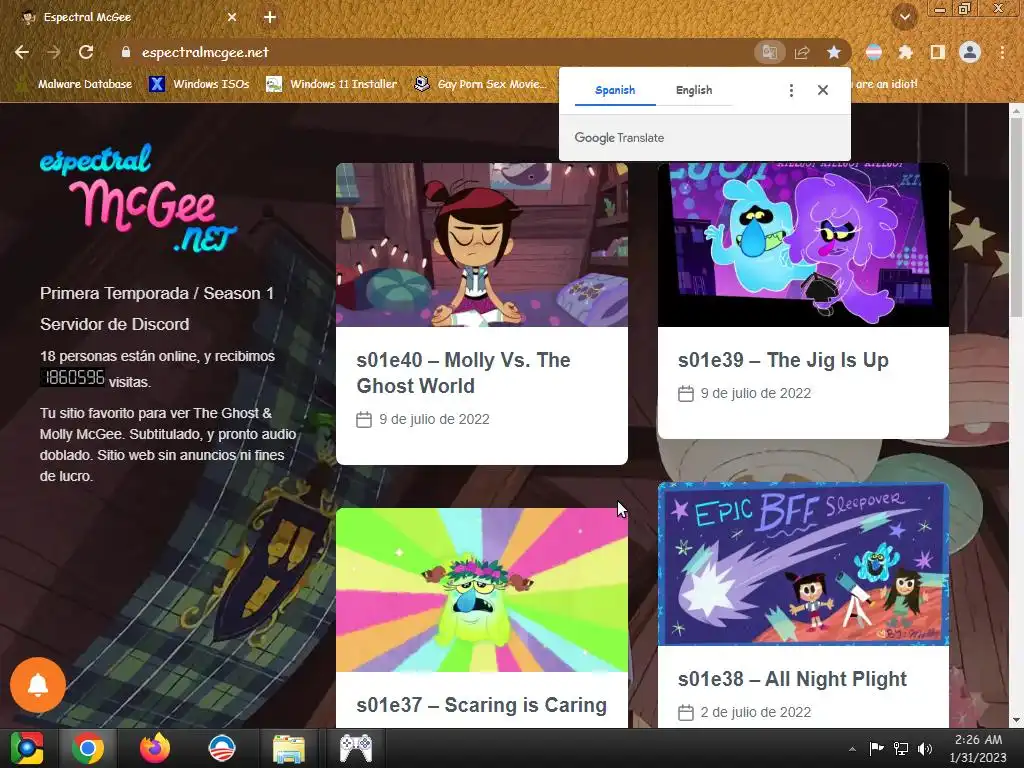Click the page vertical scrollbar track

[1016, 415]
